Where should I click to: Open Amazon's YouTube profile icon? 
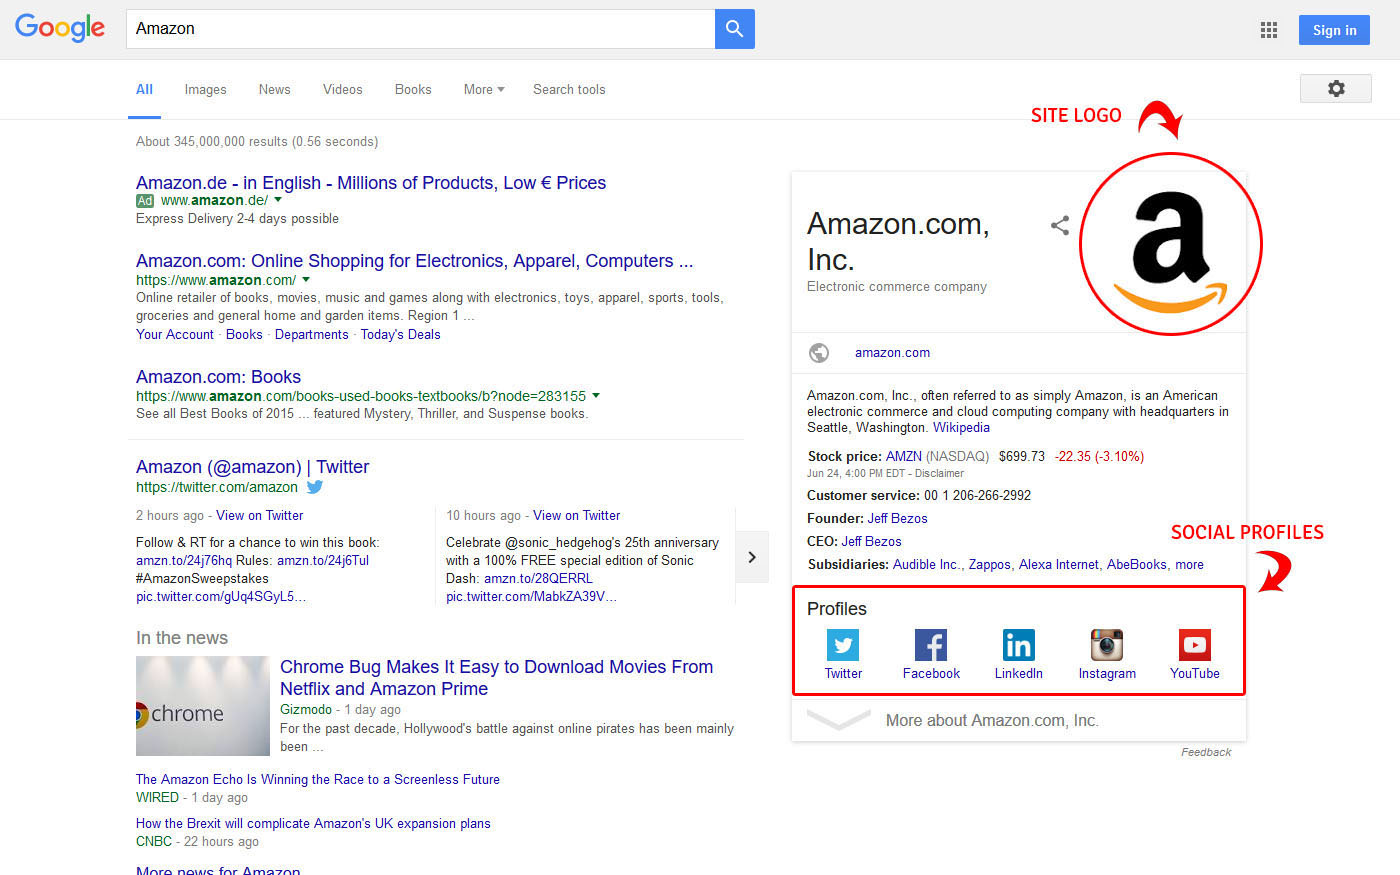(1194, 645)
